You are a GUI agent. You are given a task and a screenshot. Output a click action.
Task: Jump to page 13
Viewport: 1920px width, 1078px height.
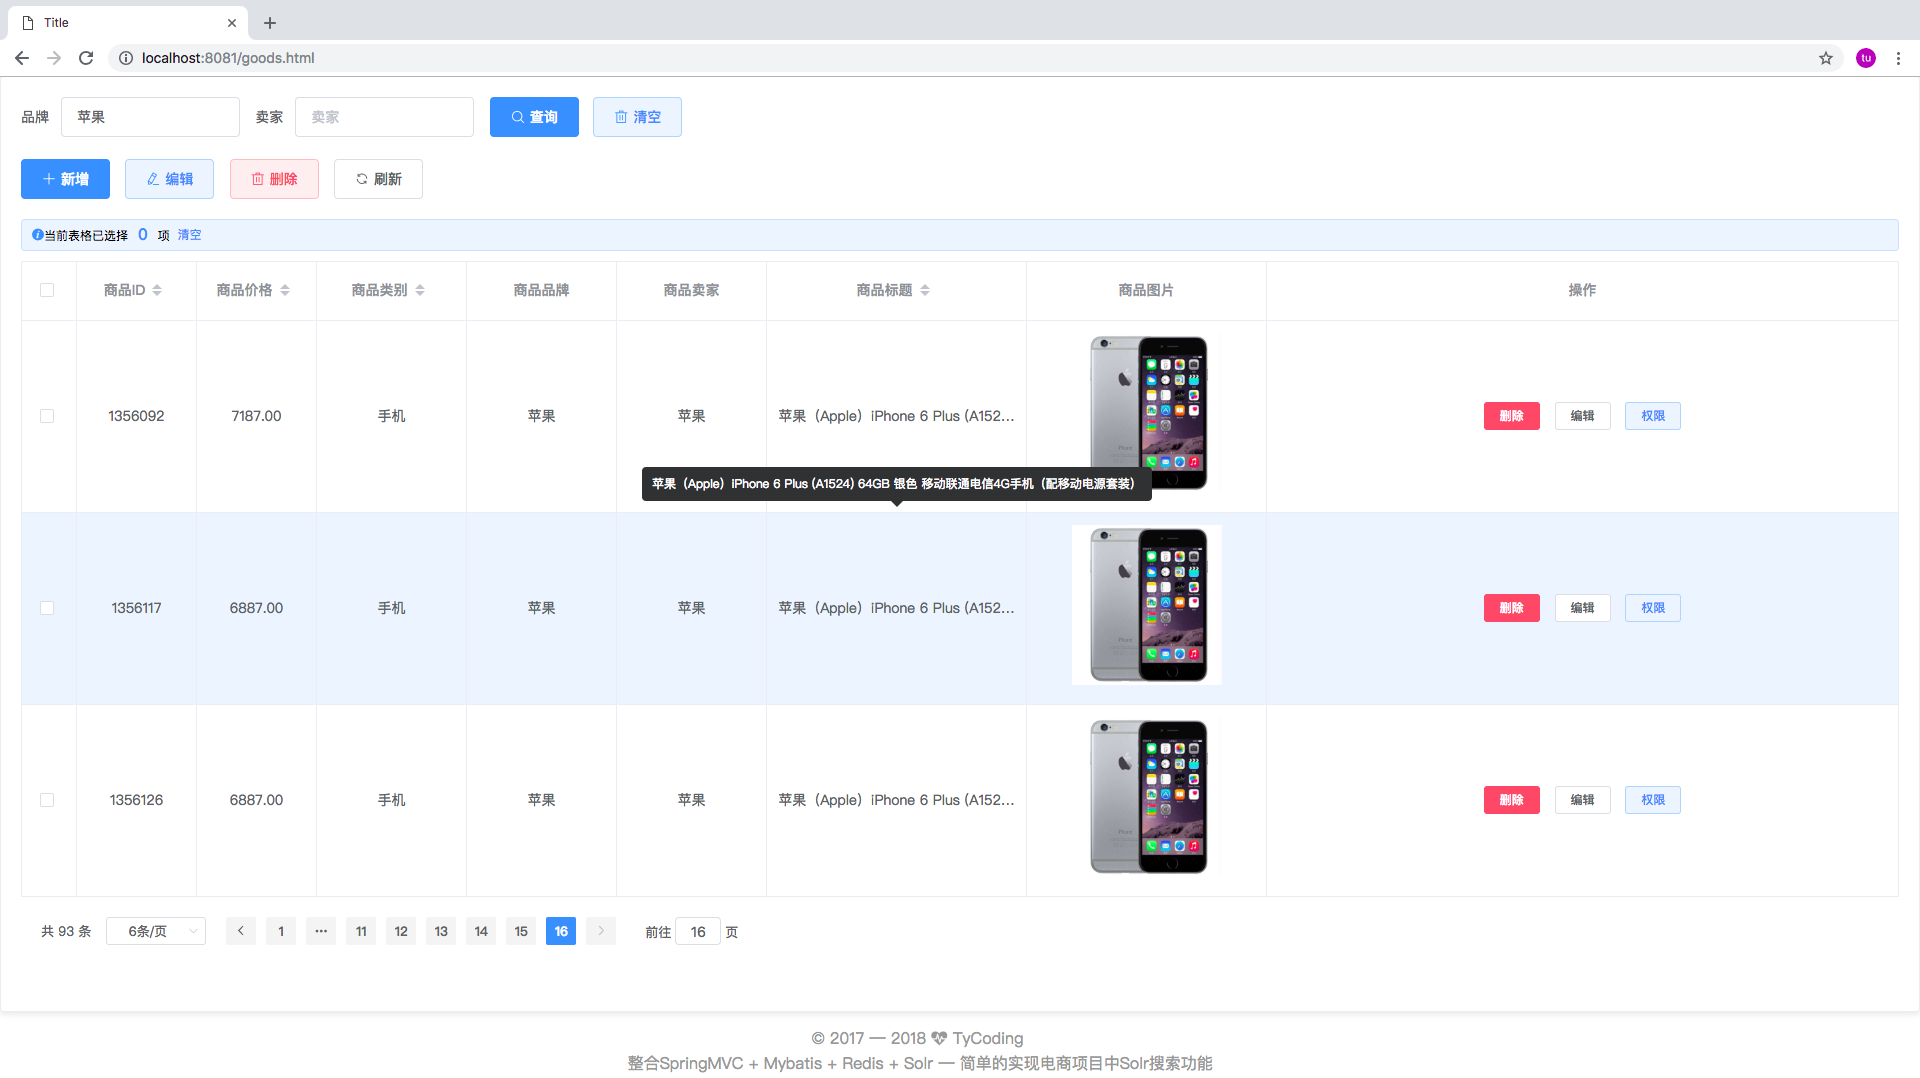[441, 931]
